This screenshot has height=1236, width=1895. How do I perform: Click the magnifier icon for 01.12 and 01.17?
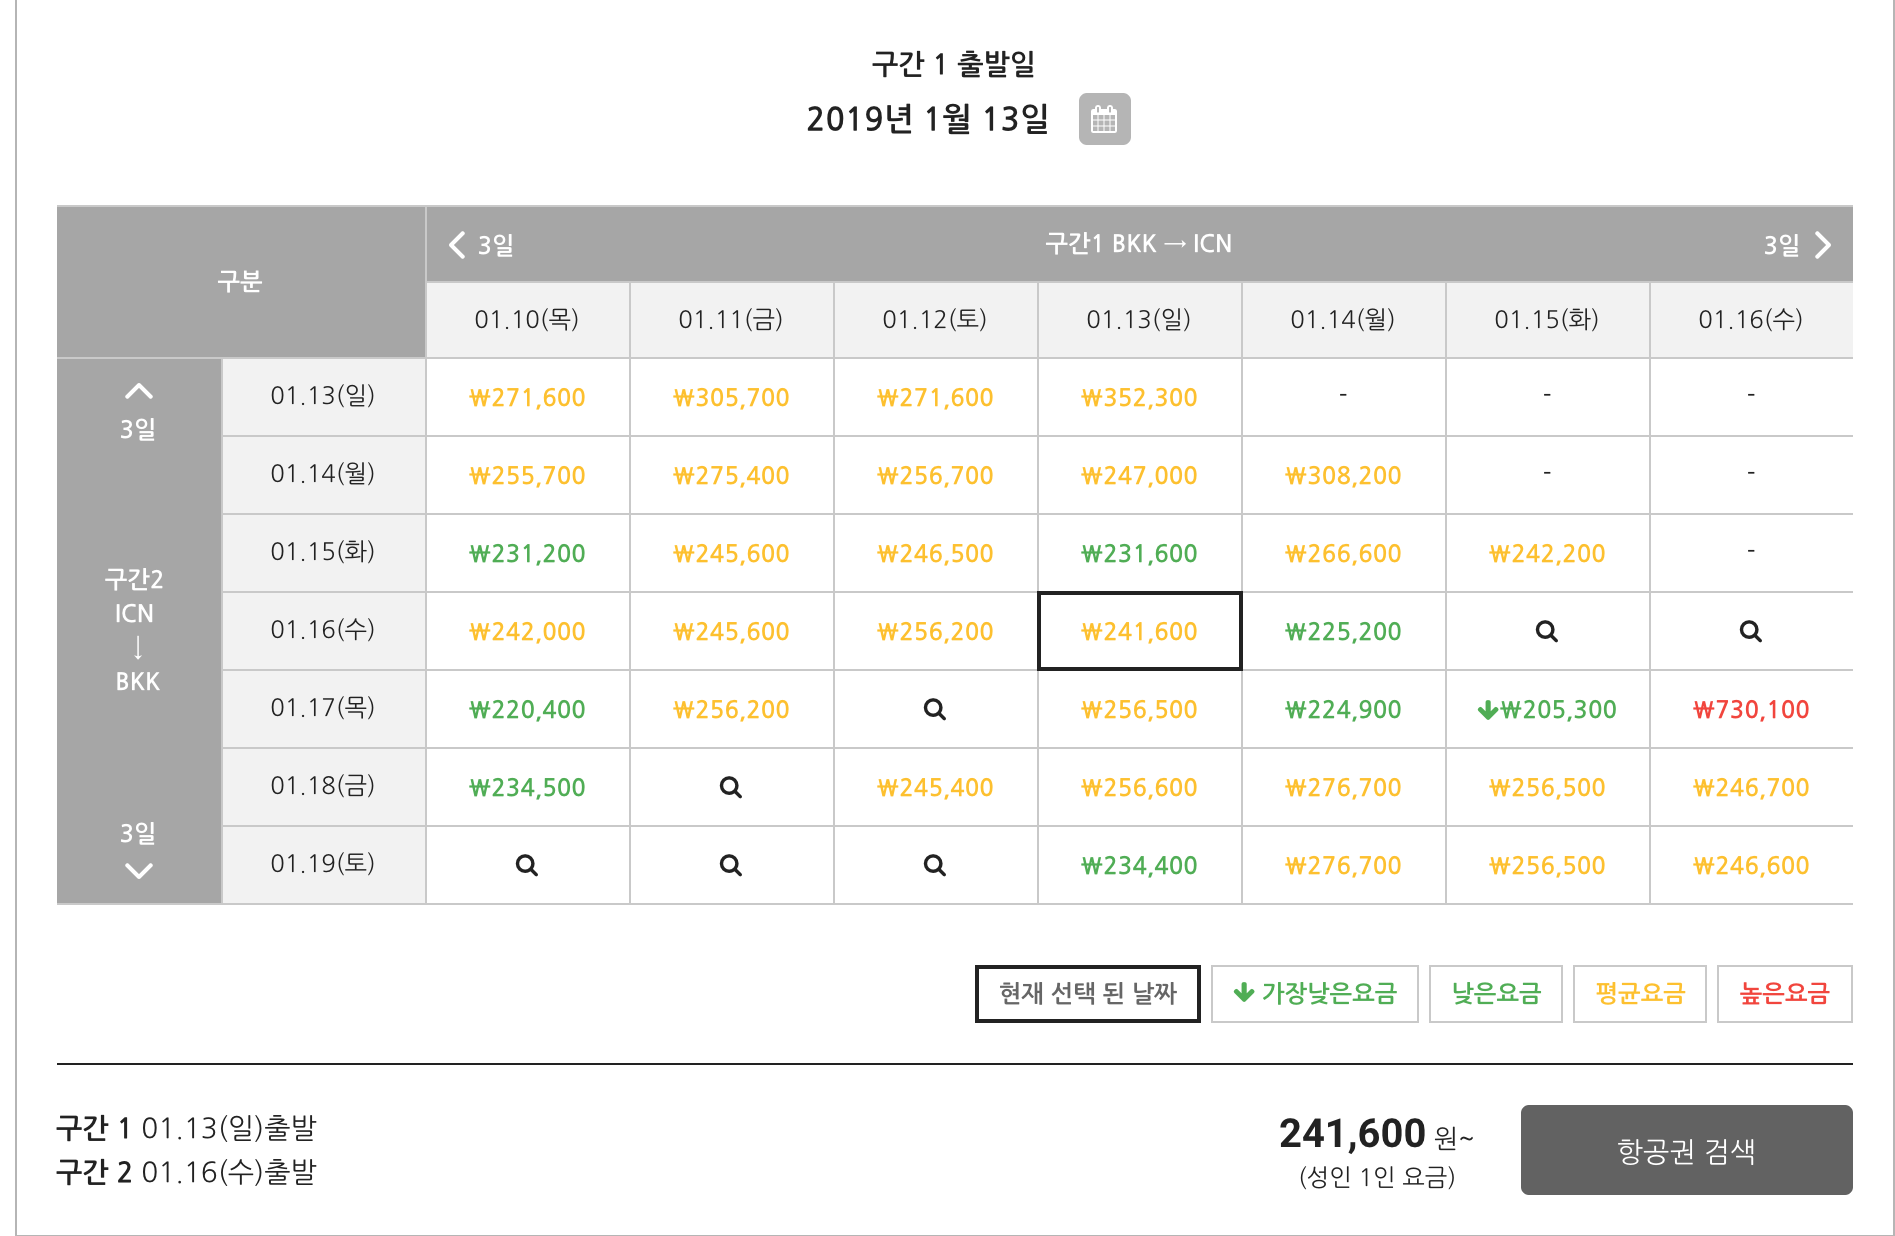point(934,708)
